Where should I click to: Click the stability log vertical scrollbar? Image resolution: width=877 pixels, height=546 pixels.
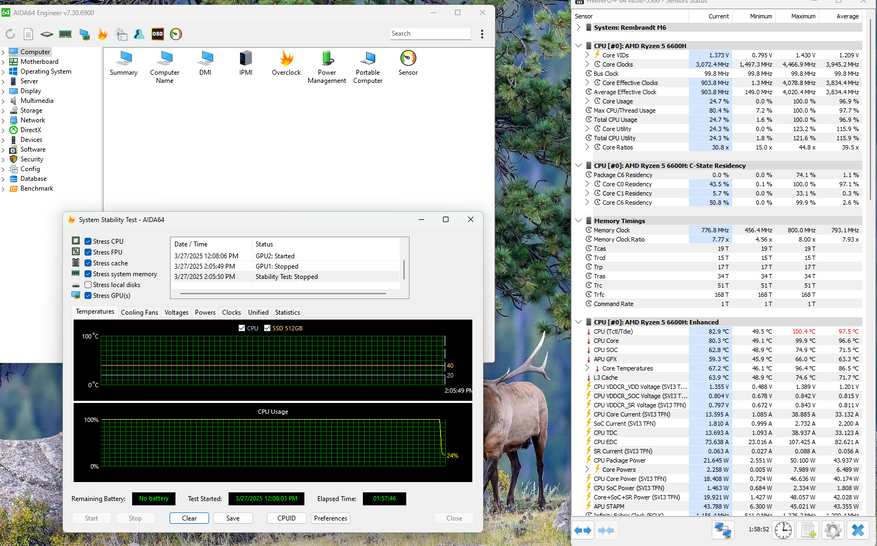coord(404,269)
